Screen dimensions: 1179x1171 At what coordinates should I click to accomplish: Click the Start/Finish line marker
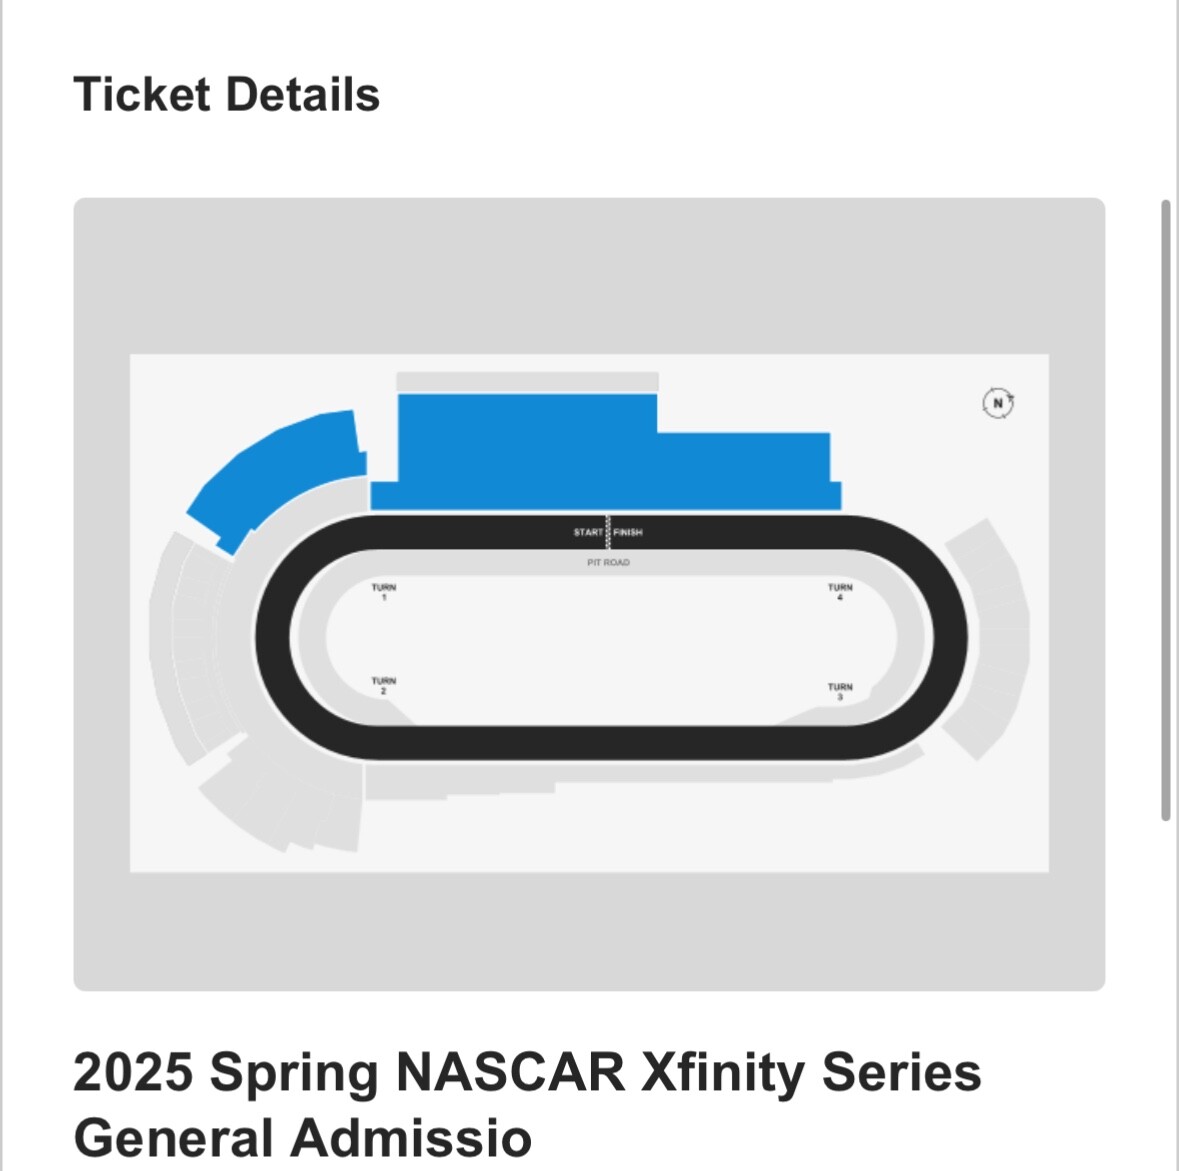pyautogui.click(x=608, y=533)
